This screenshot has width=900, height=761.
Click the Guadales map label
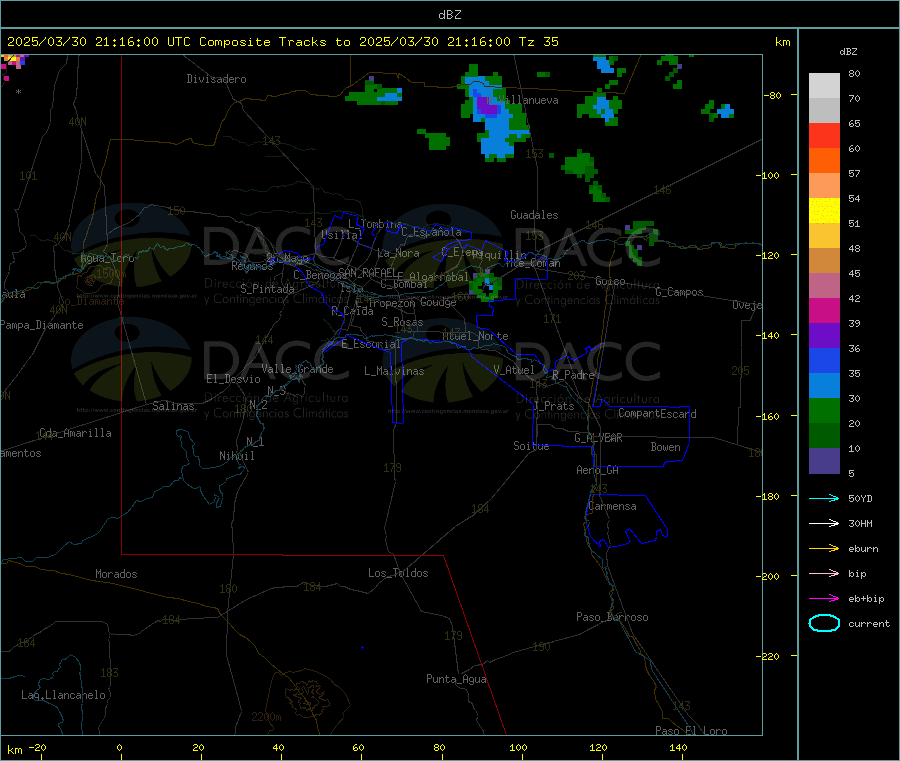[x=534, y=215]
